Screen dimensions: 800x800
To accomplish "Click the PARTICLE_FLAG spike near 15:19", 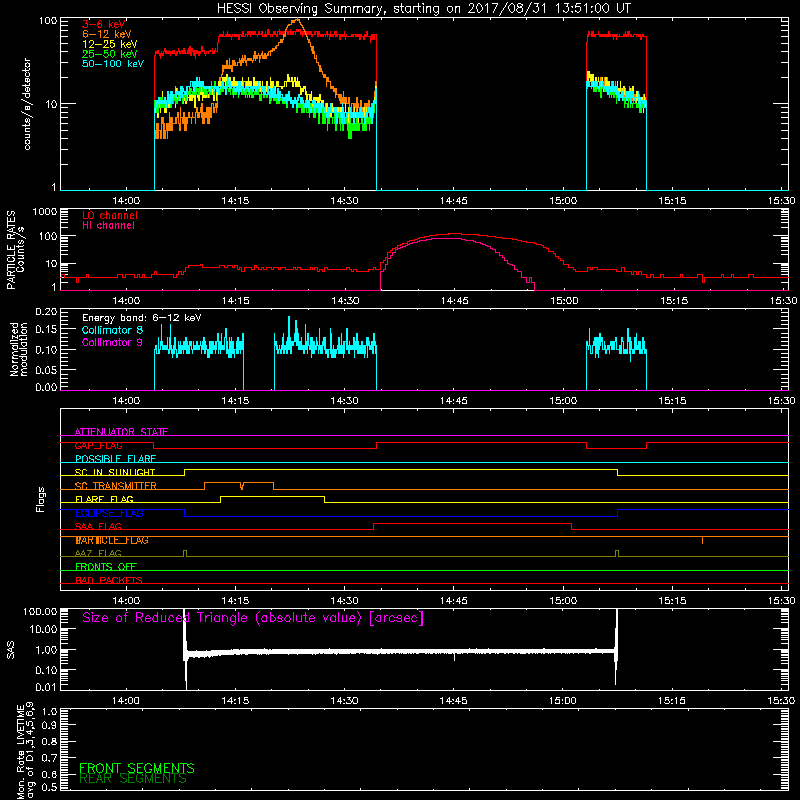I will pos(703,540).
